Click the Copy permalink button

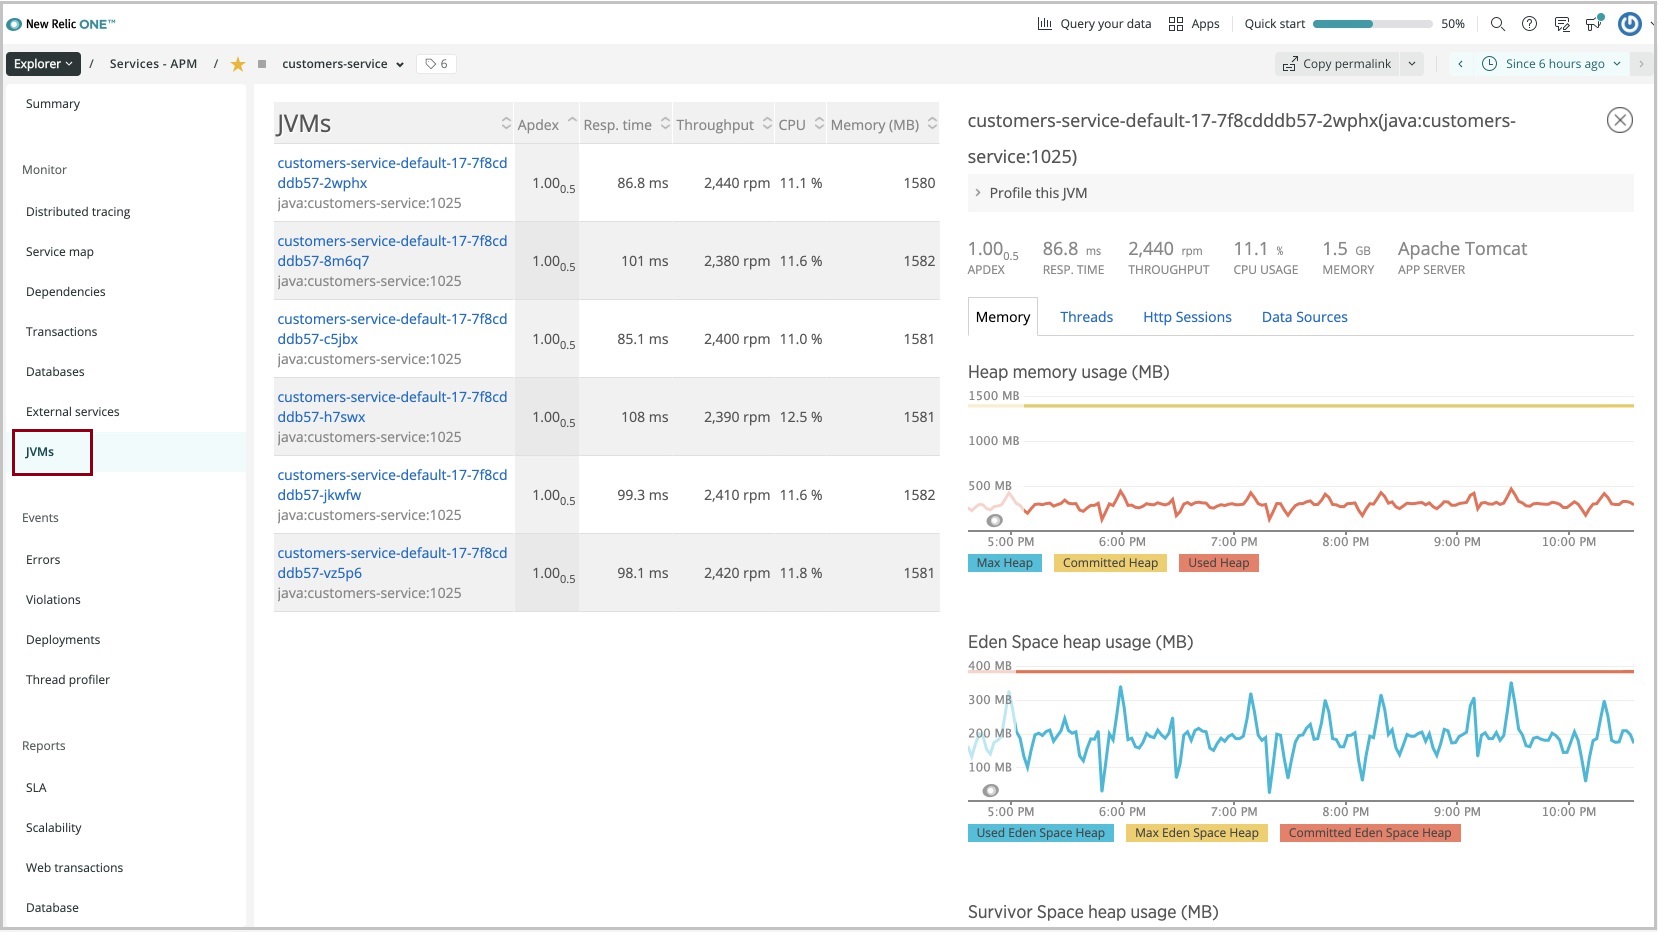(1337, 64)
